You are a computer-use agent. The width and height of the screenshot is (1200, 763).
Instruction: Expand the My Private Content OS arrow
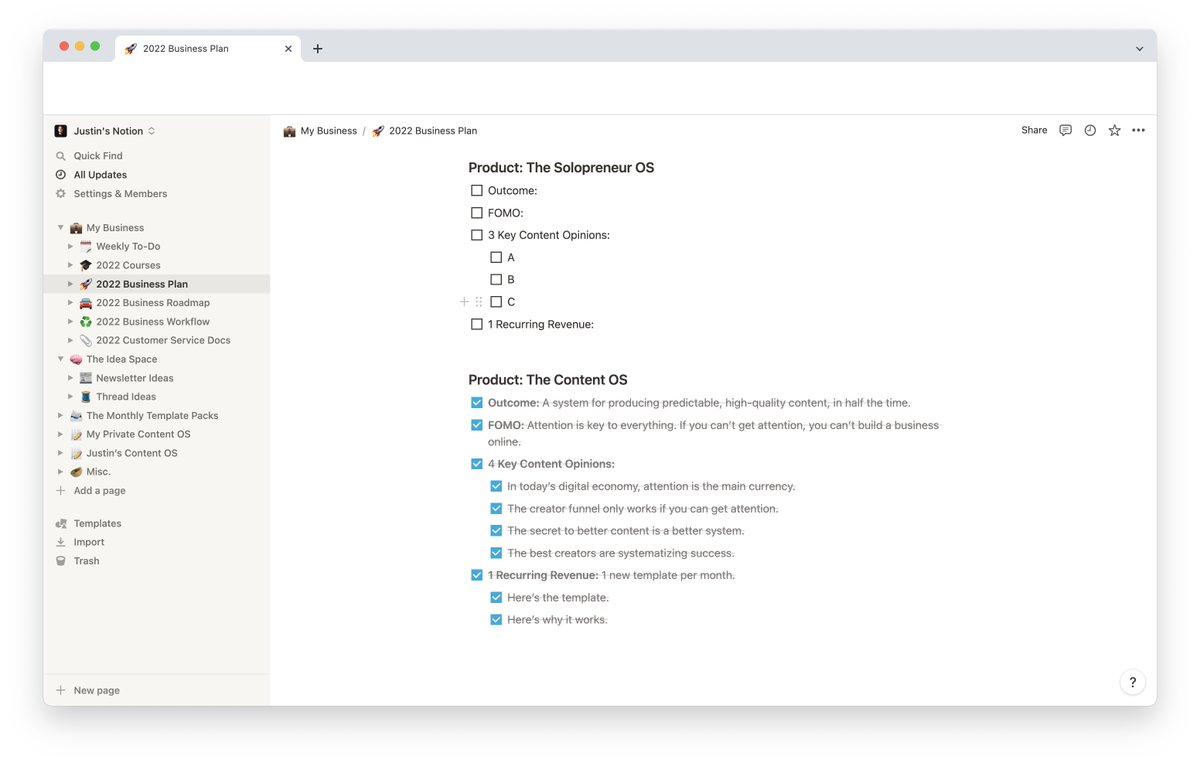pos(60,434)
